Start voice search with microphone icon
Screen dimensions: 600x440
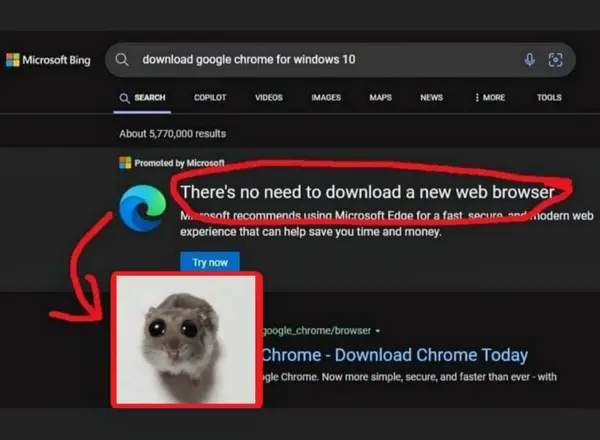529,60
